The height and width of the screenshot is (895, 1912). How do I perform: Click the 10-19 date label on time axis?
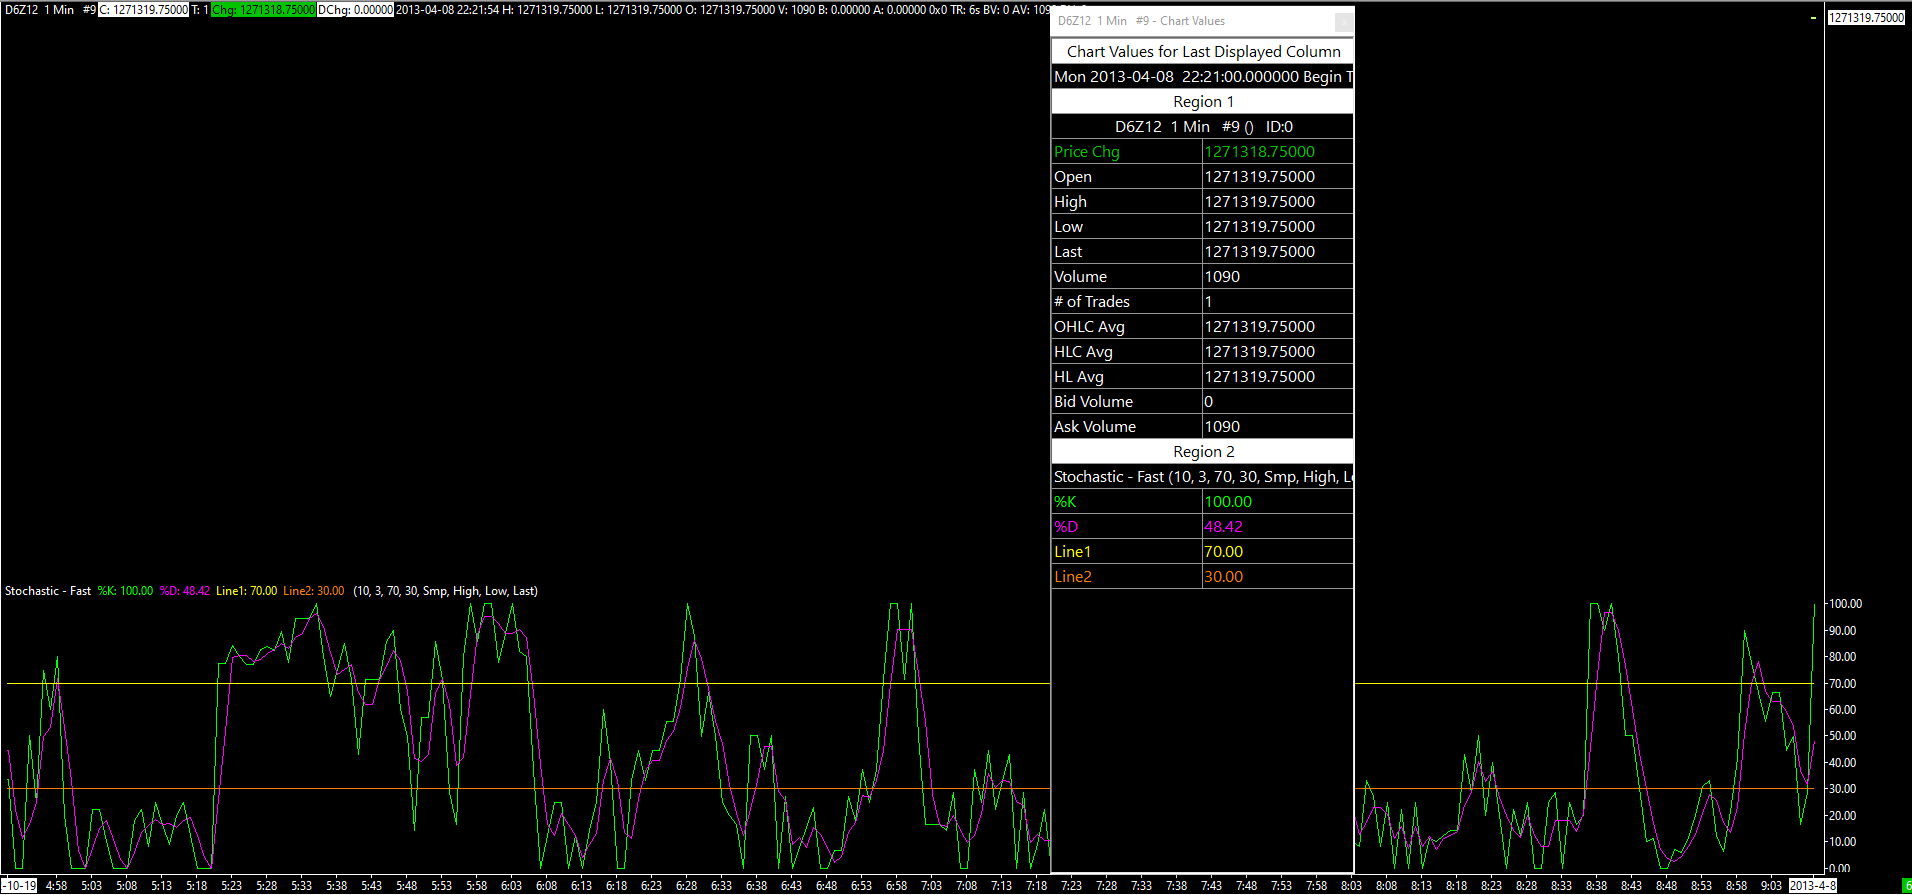(x=21, y=886)
